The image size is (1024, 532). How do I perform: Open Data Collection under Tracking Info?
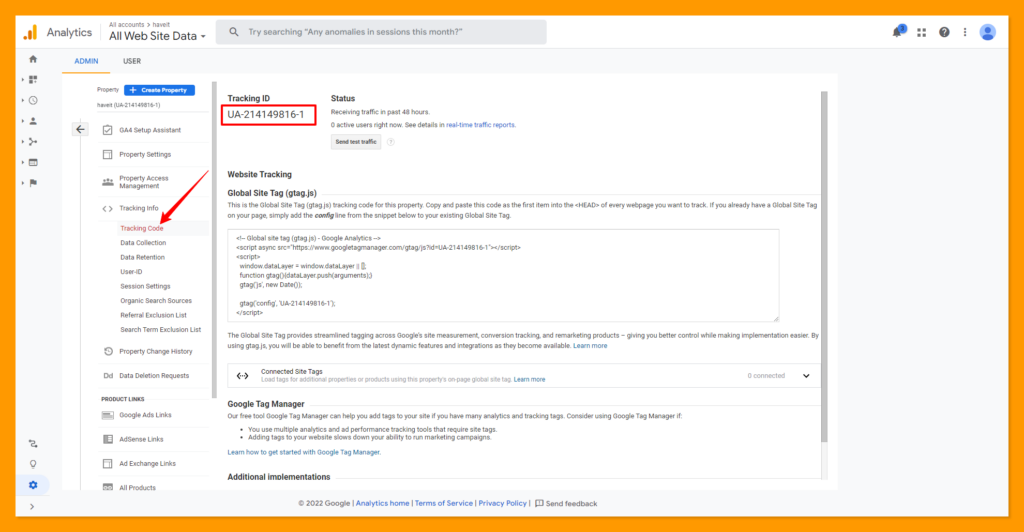(x=143, y=243)
